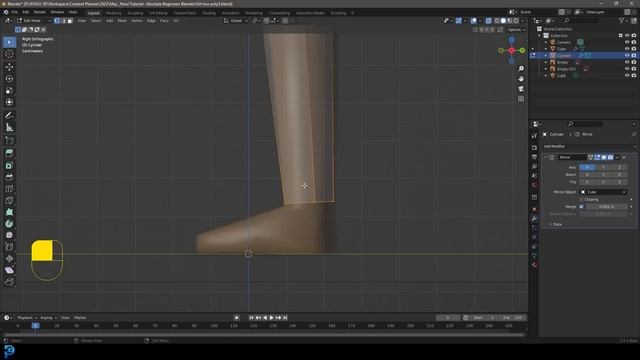Open Mirror Object Cube field
Image resolution: width=640 pixels, height=360 pixels.
coord(603,192)
